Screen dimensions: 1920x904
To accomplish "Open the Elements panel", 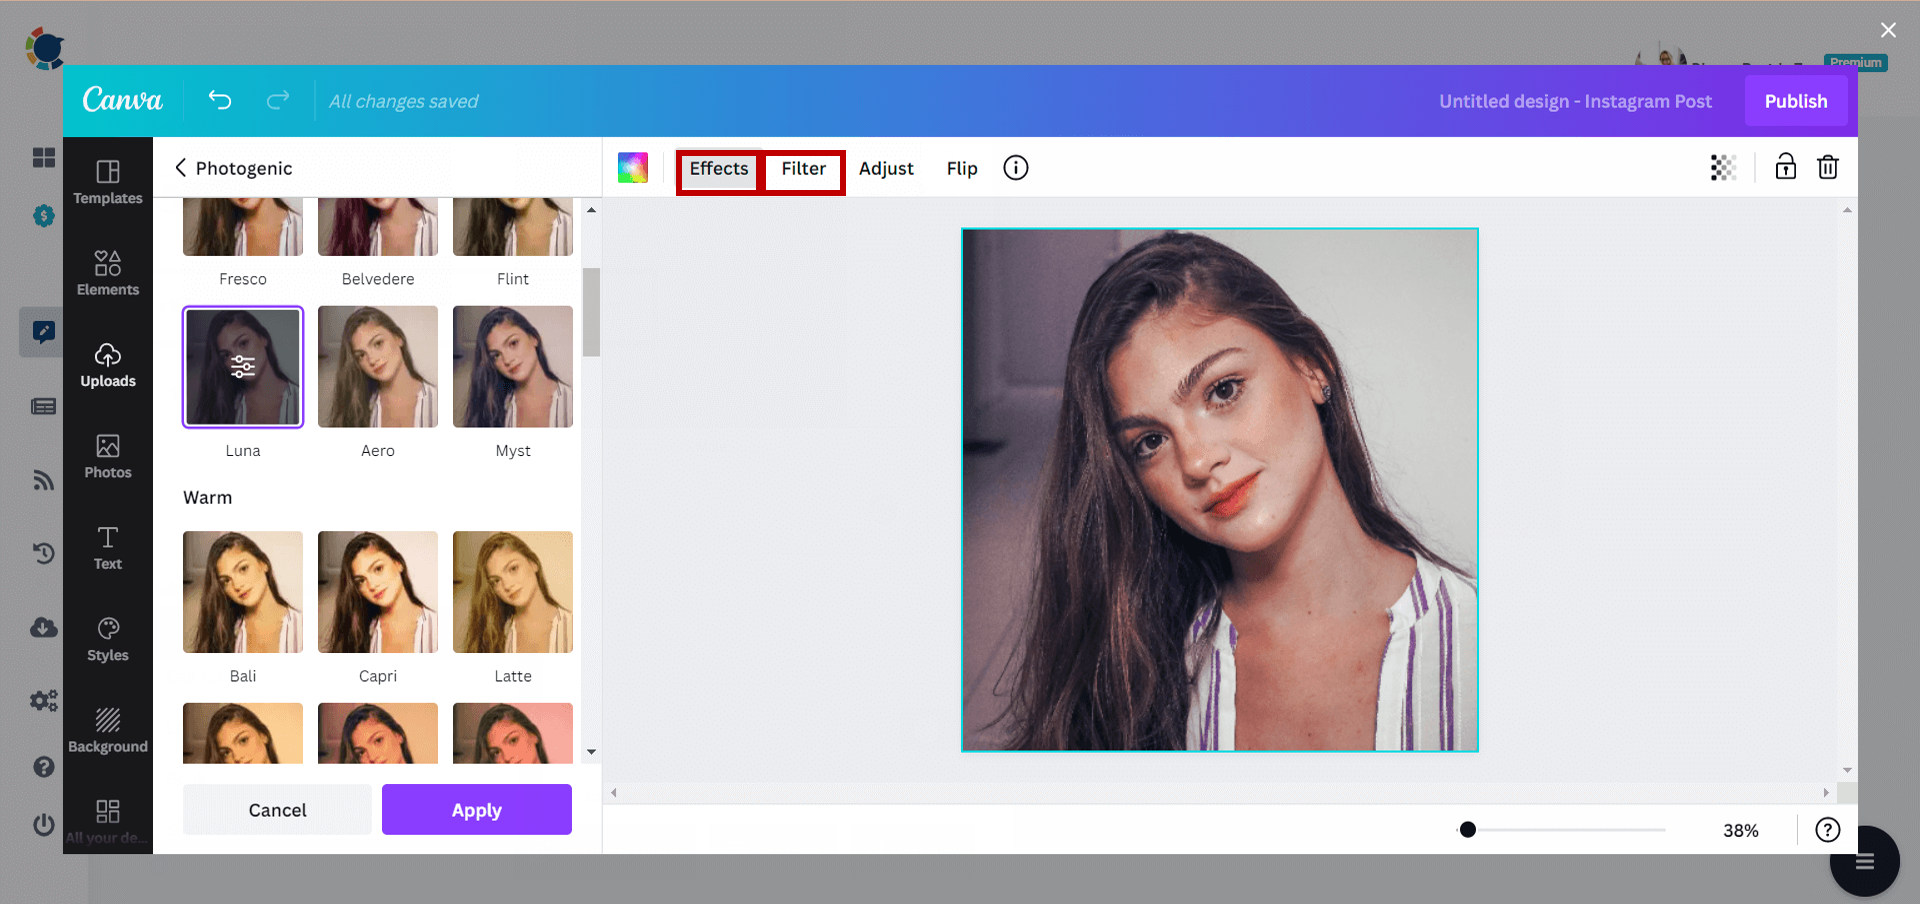I will (x=108, y=272).
